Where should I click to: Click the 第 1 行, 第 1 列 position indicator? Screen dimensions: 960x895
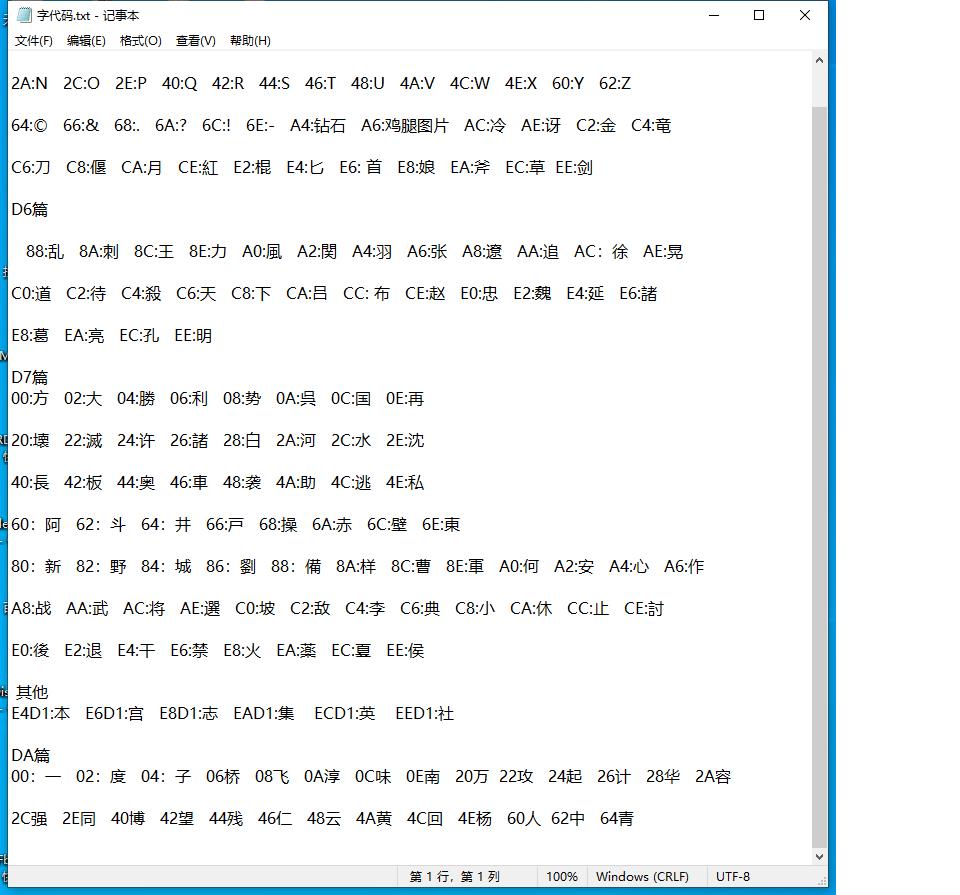[x=454, y=877]
